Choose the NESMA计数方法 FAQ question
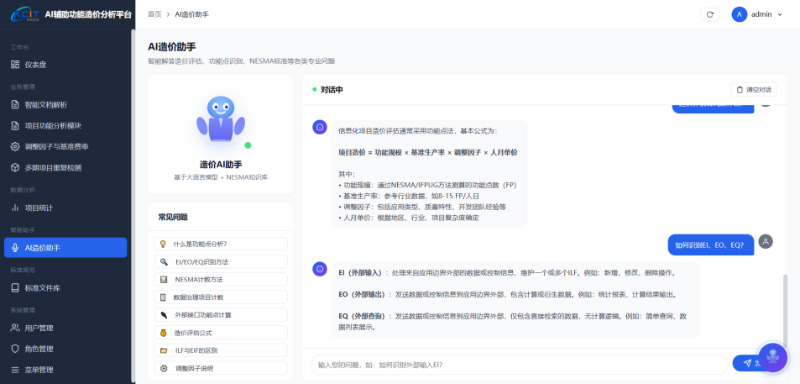The image size is (800, 384). click(220, 279)
